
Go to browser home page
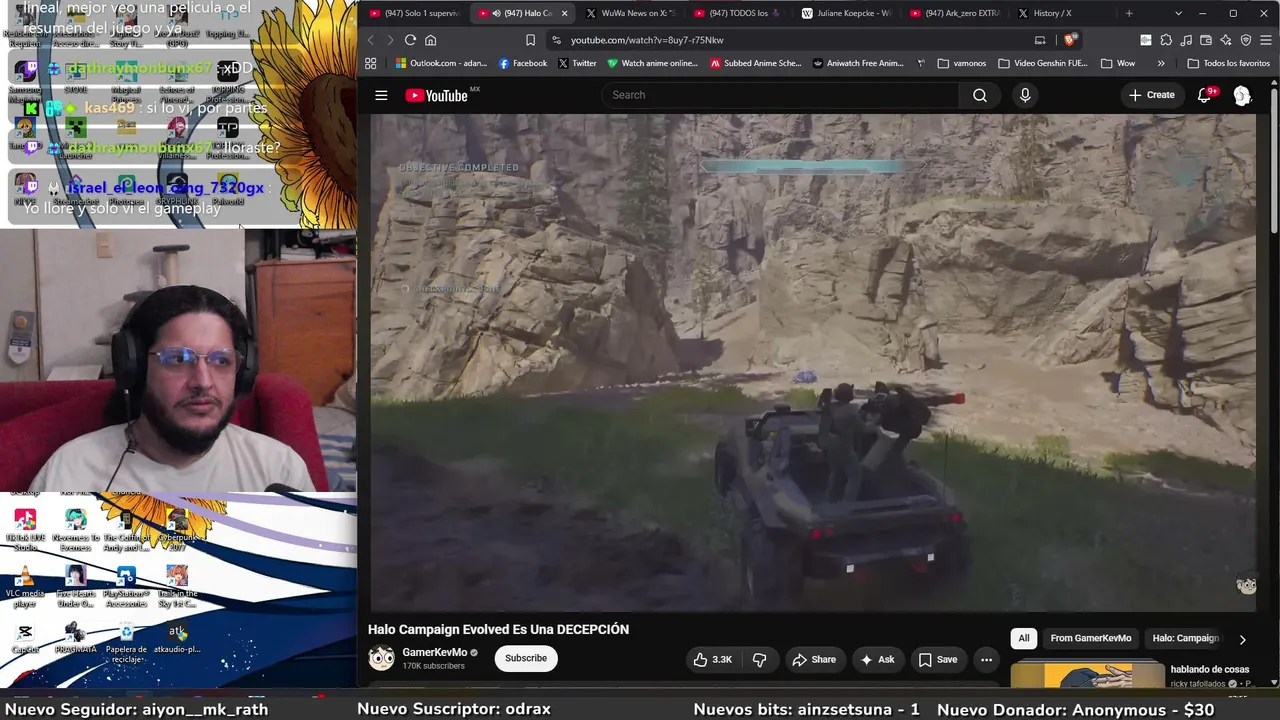coord(431,40)
